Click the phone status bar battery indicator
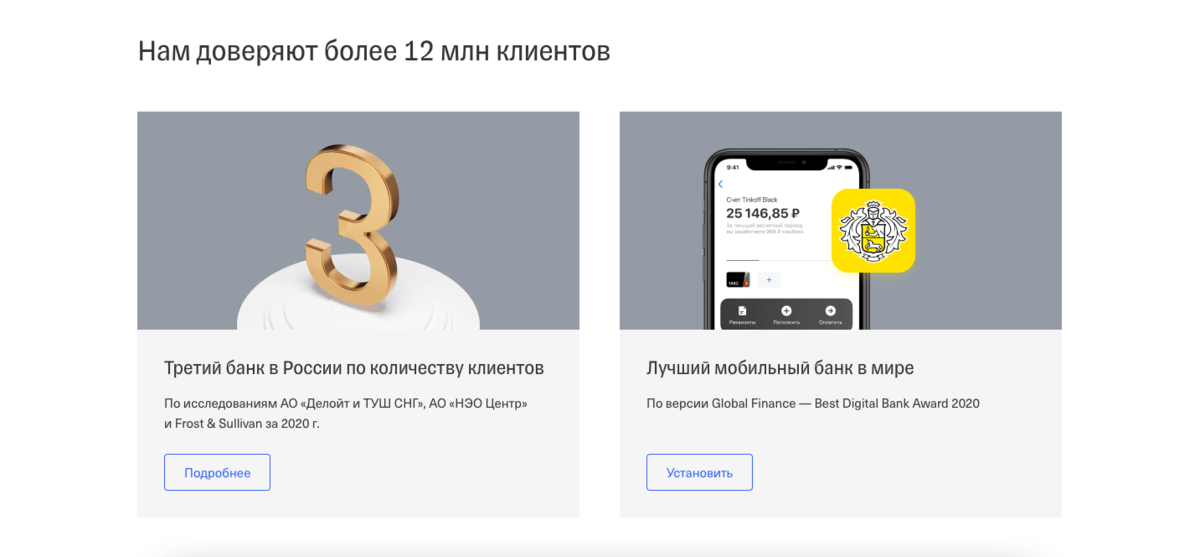This screenshot has height=557, width=1200. [x=848, y=167]
